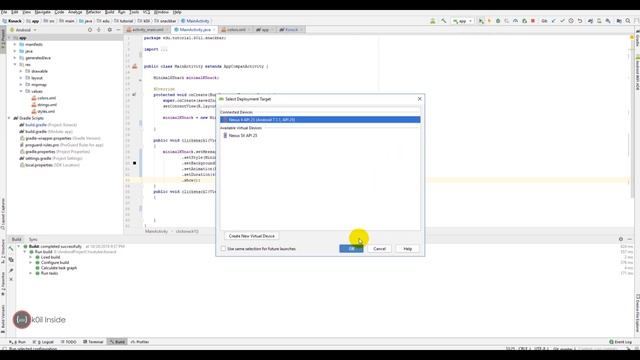Click the Profile app gauge icon

coord(515,21)
